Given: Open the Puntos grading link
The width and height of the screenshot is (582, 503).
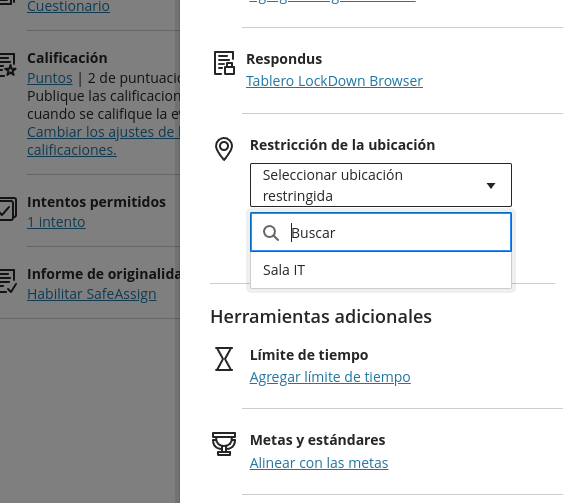Looking at the screenshot, I should pyautogui.click(x=50, y=78).
